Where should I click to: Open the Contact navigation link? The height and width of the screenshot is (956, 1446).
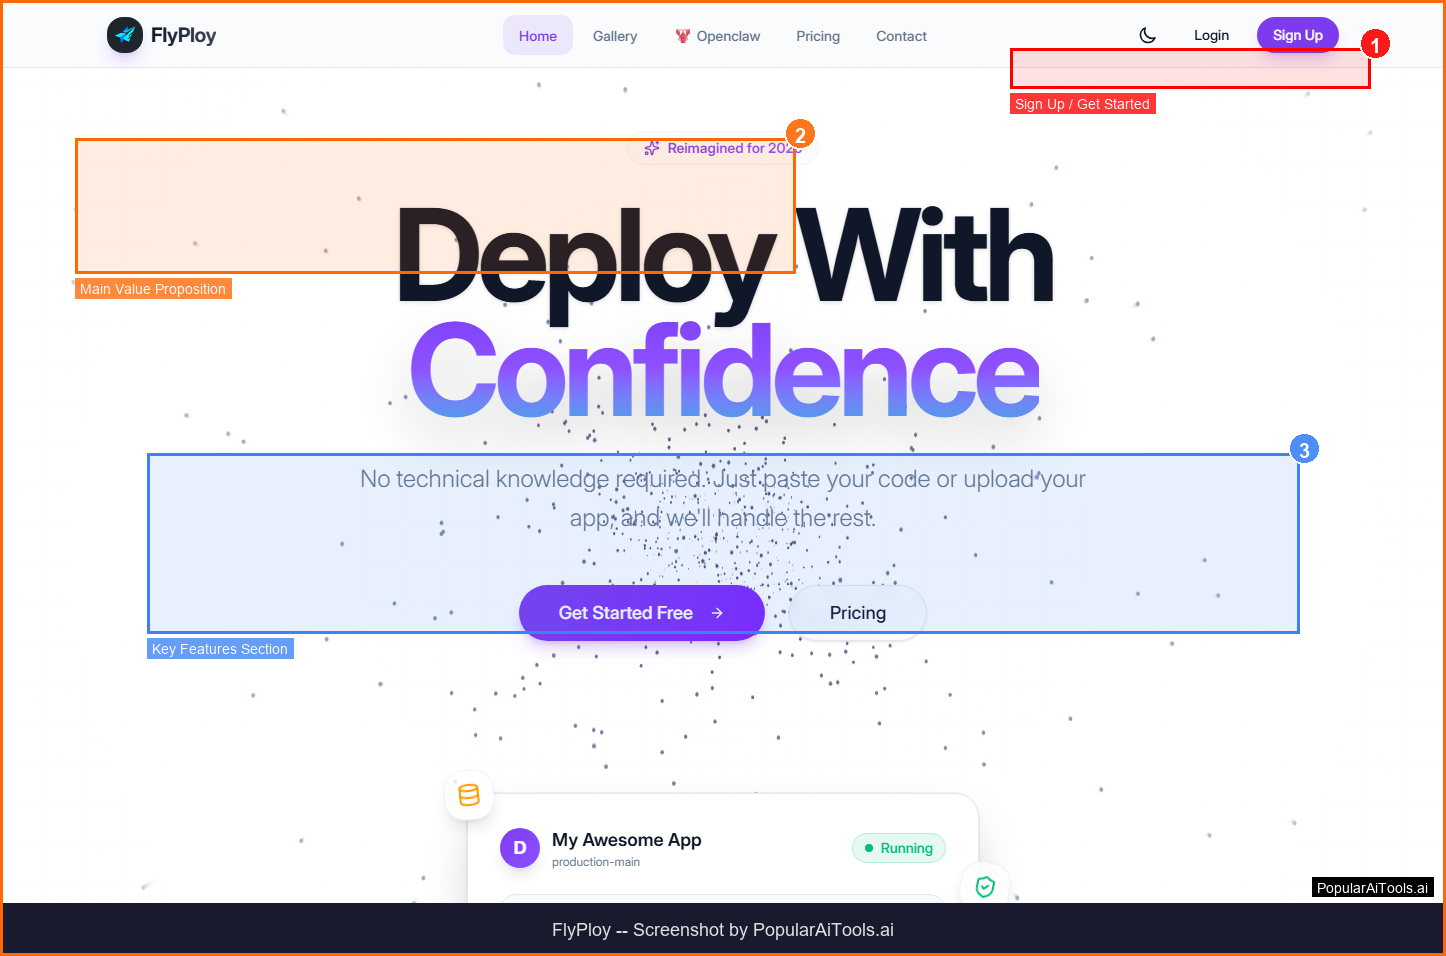pyautogui.click(x=901, y=36)
